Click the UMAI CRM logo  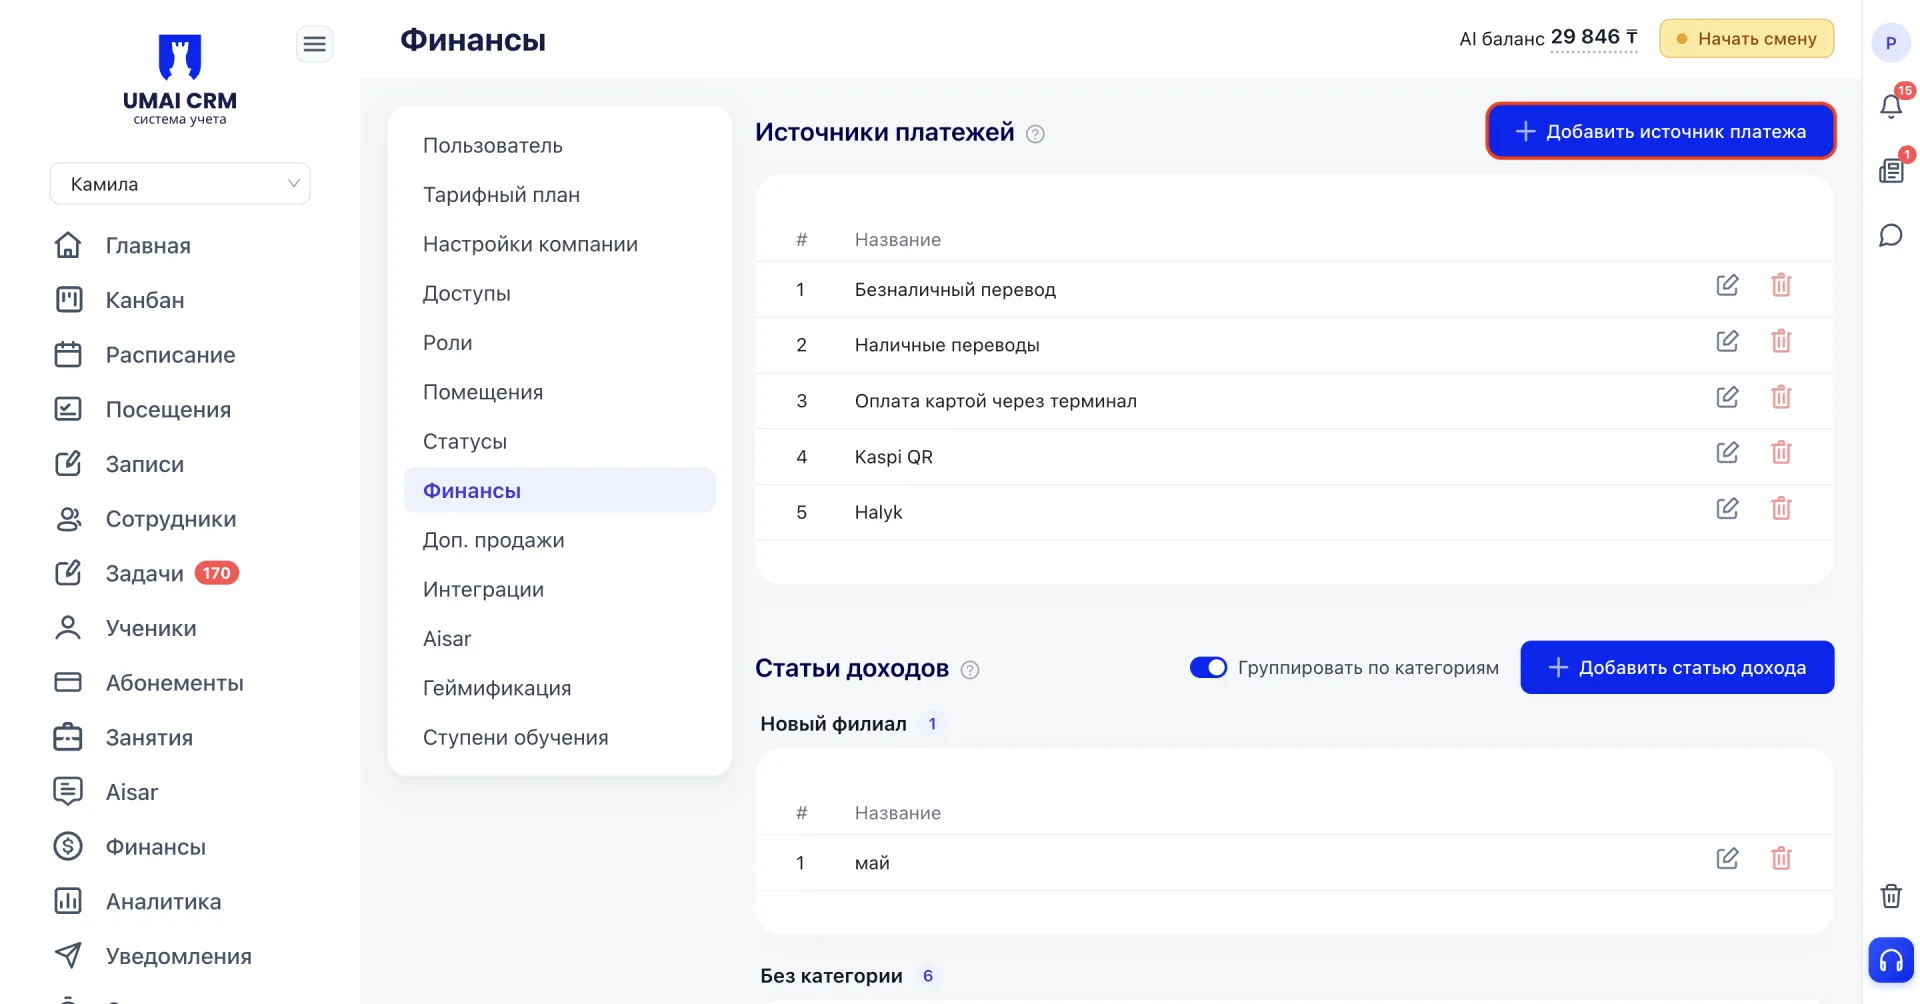[x=180, y=80]
